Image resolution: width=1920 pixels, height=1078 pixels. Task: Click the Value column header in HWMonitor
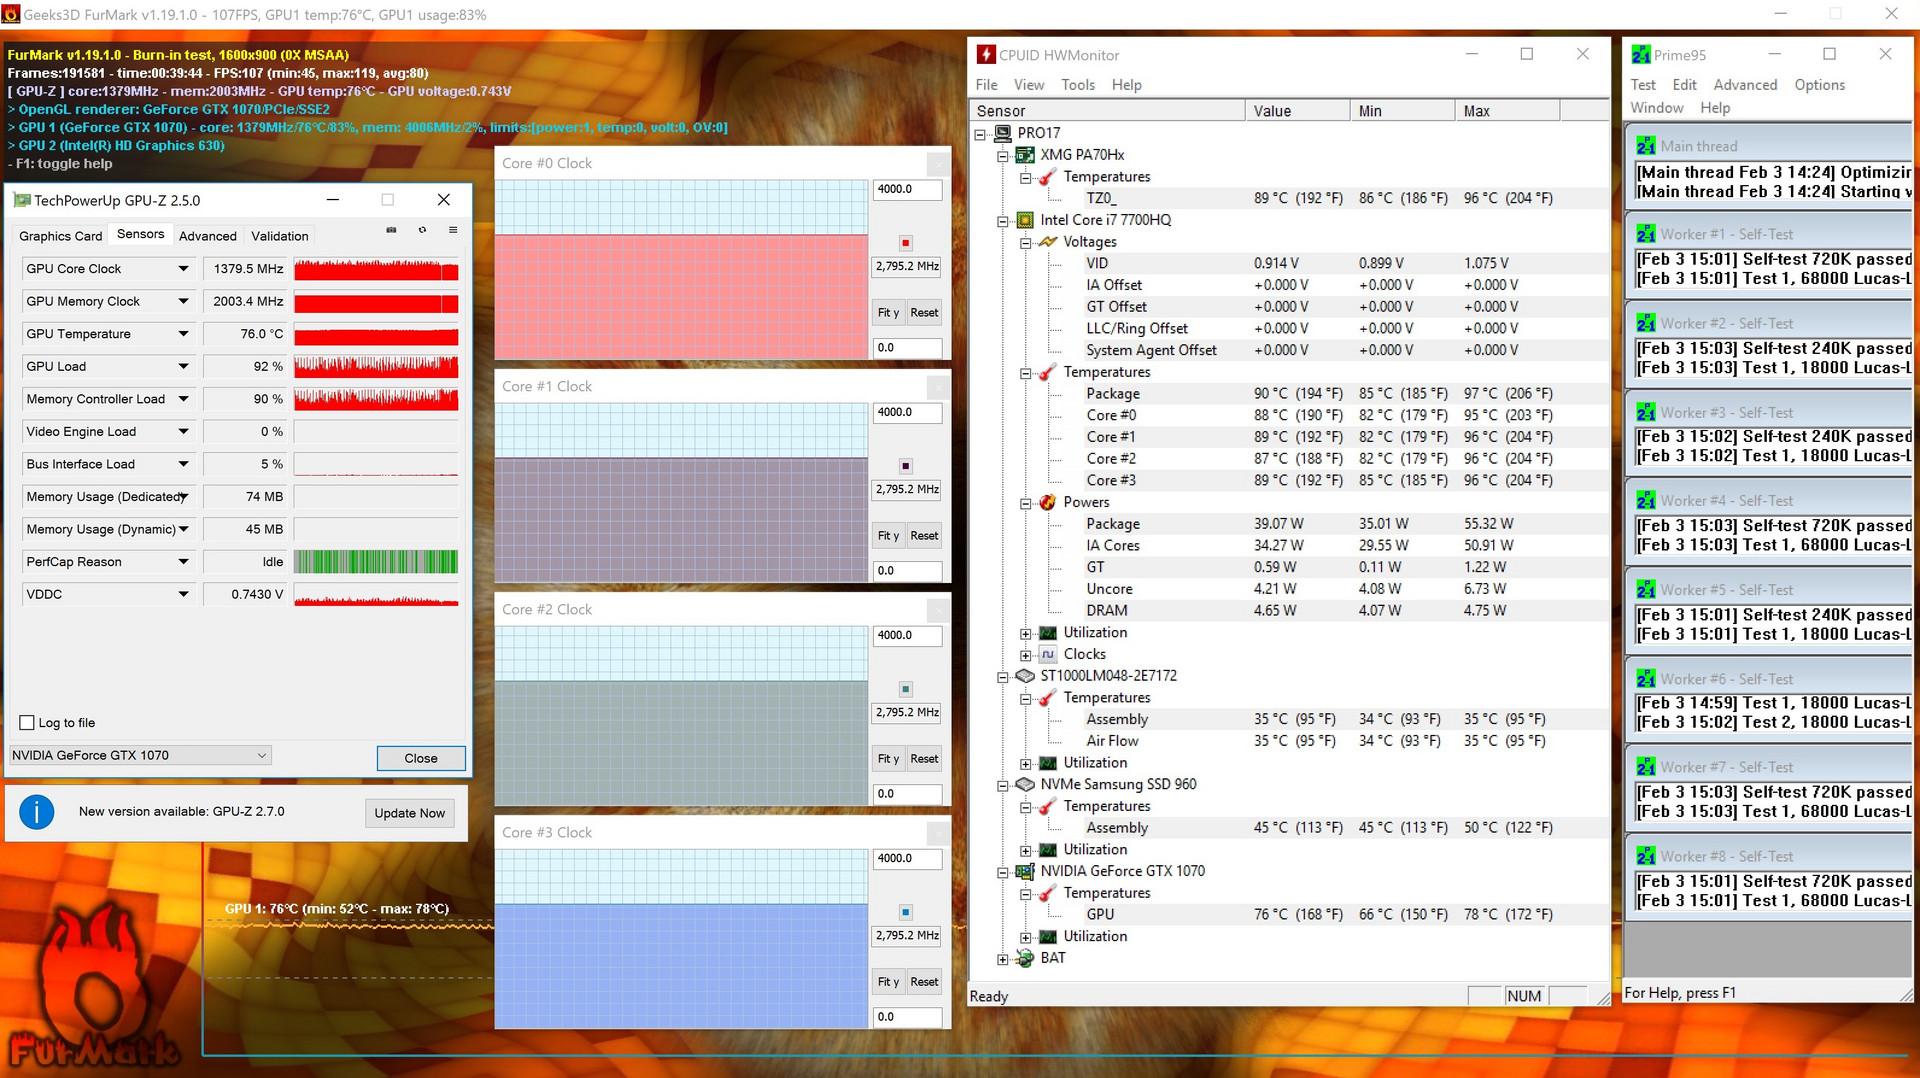tap(1297, 111)
